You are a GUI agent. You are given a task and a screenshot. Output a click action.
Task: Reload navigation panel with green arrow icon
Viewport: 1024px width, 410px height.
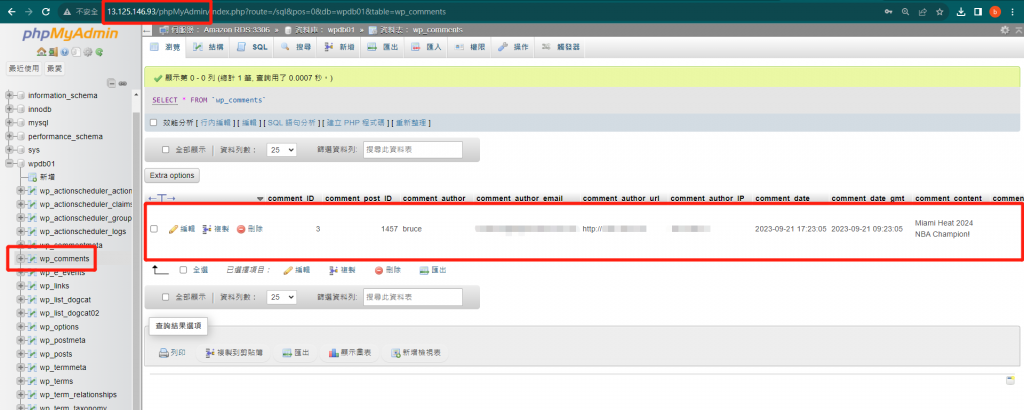pyautogui.click(x=99, y=52)
